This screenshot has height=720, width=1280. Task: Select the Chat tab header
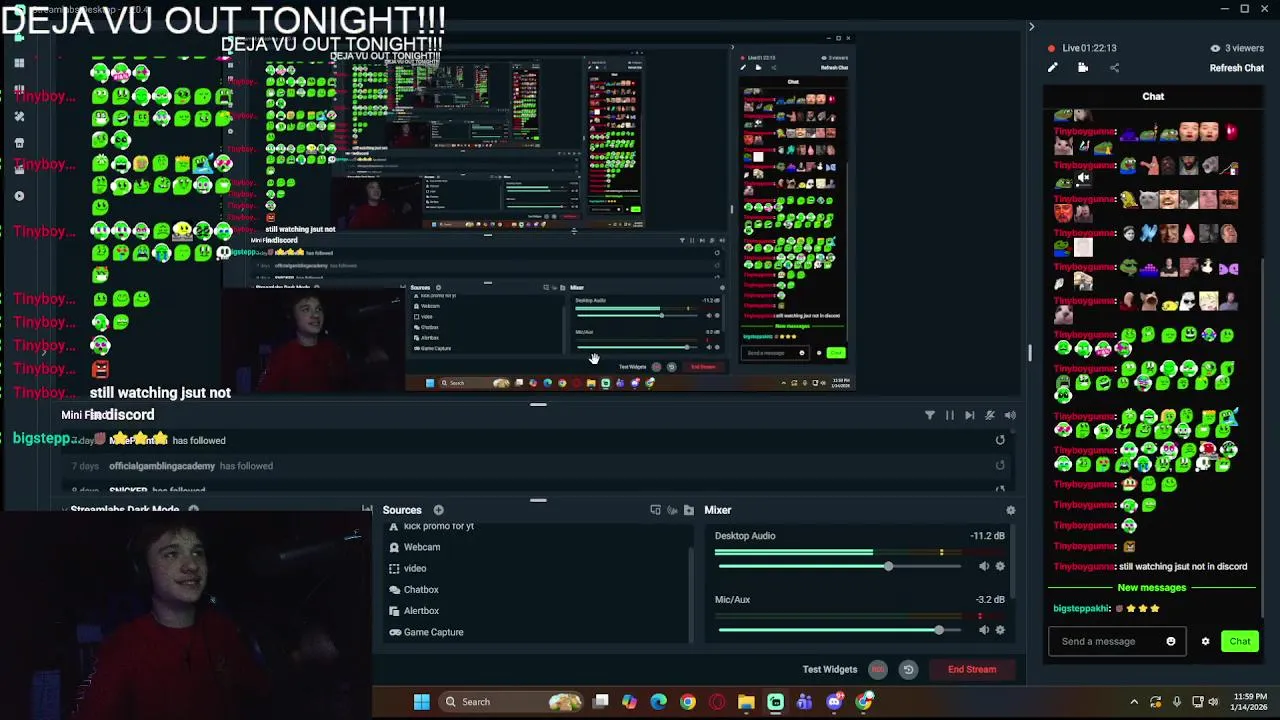(1153, 96)
